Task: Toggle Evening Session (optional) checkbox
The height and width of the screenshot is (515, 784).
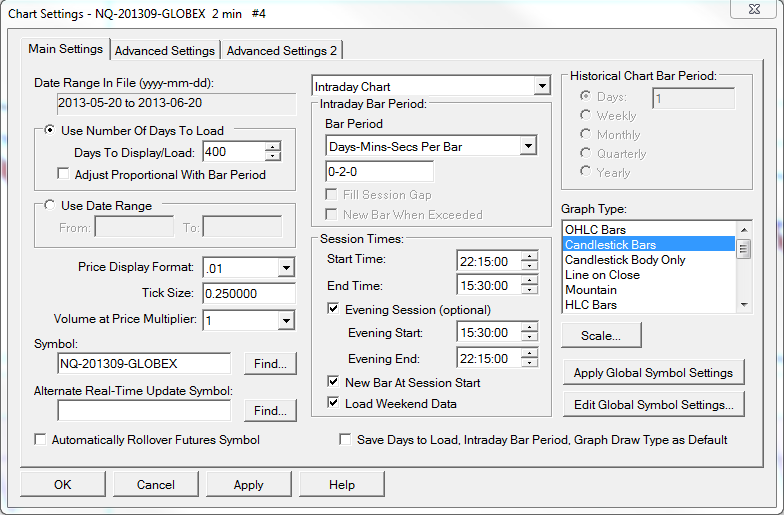Action: [333, 308]
